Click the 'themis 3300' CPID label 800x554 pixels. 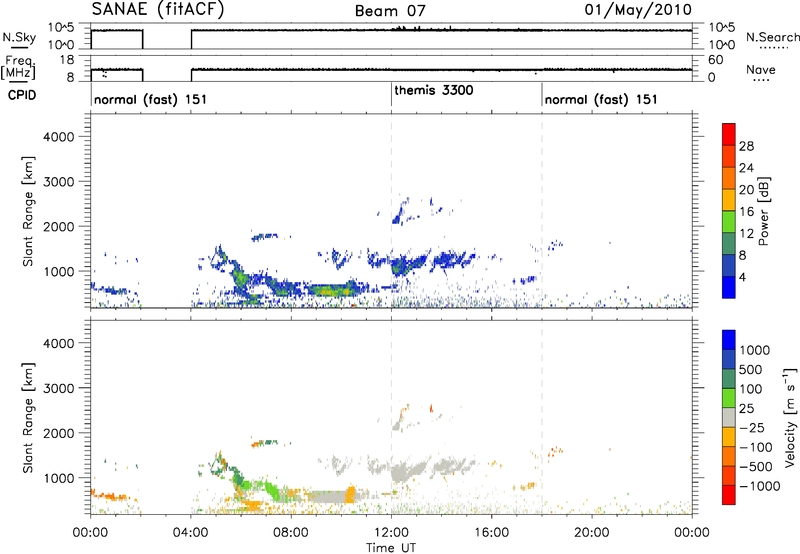click(x=434, y=90)
